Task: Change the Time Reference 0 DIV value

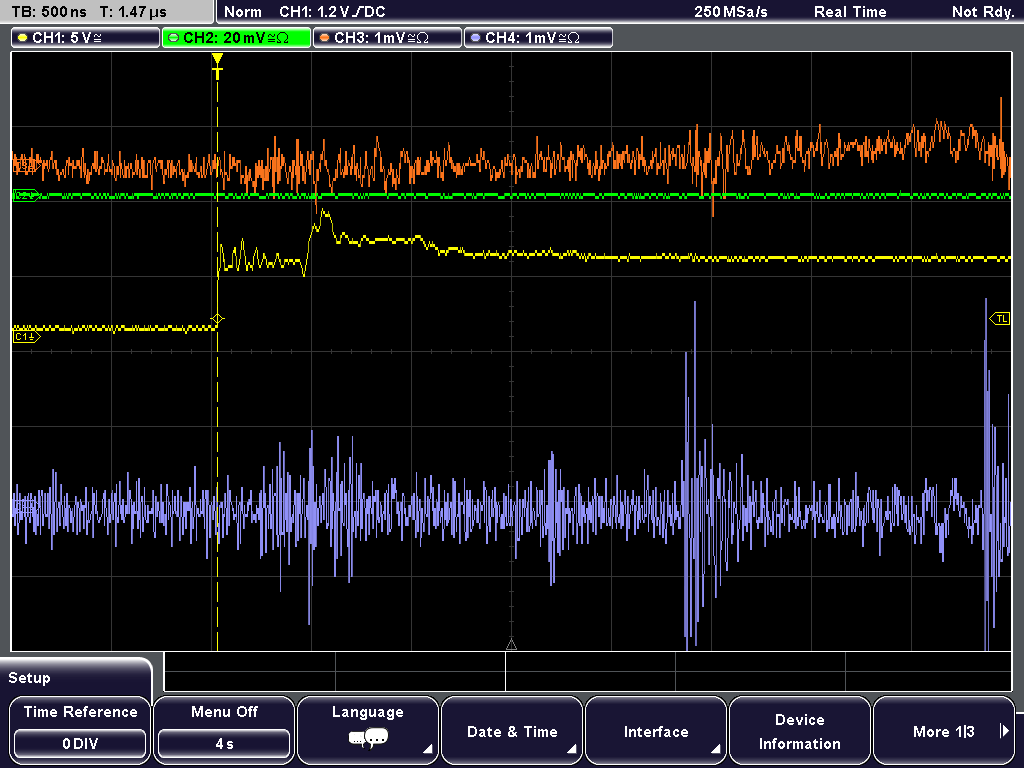Action: pos(80,744)
